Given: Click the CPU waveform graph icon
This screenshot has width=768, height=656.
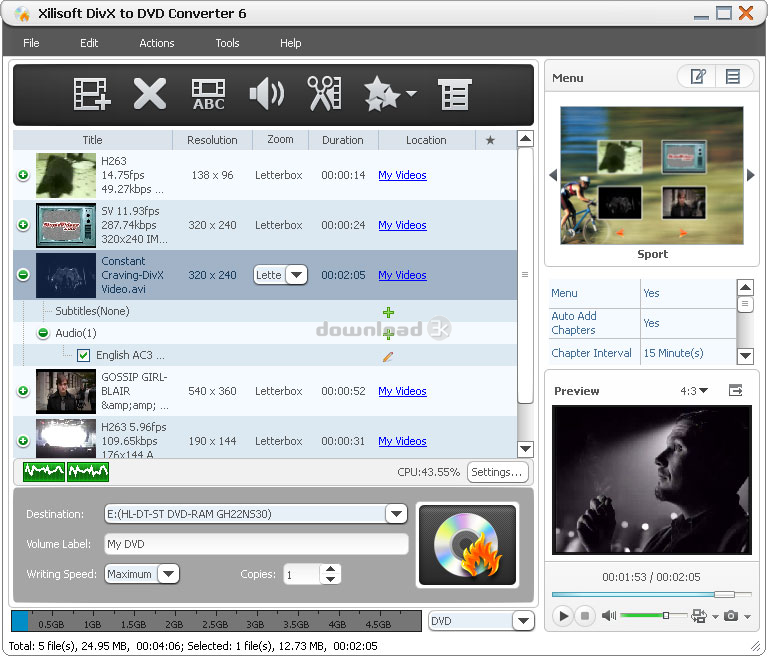Looking at the screenshot, I should (x=66, y=471).
